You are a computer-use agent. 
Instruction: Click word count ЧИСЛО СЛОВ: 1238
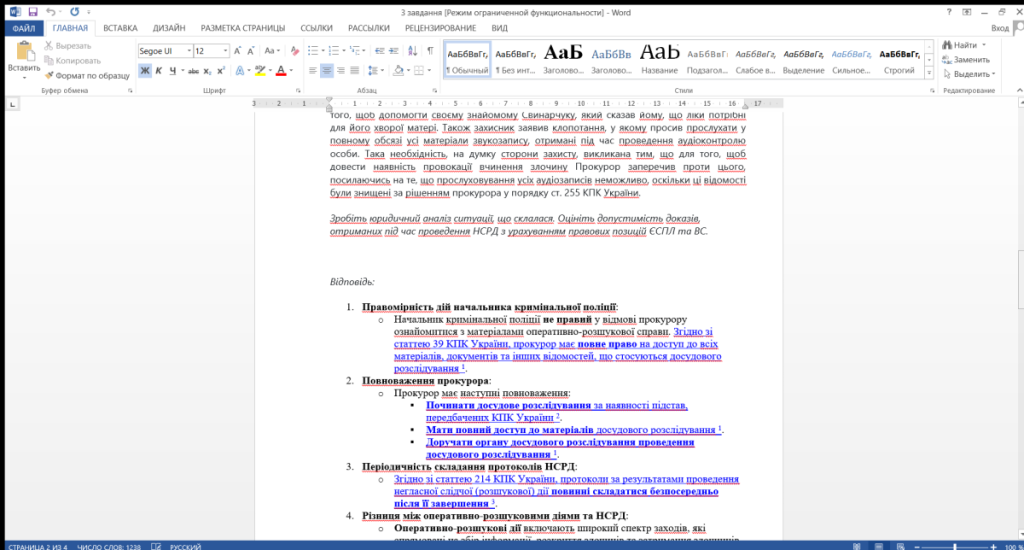[x=109, y=546]
